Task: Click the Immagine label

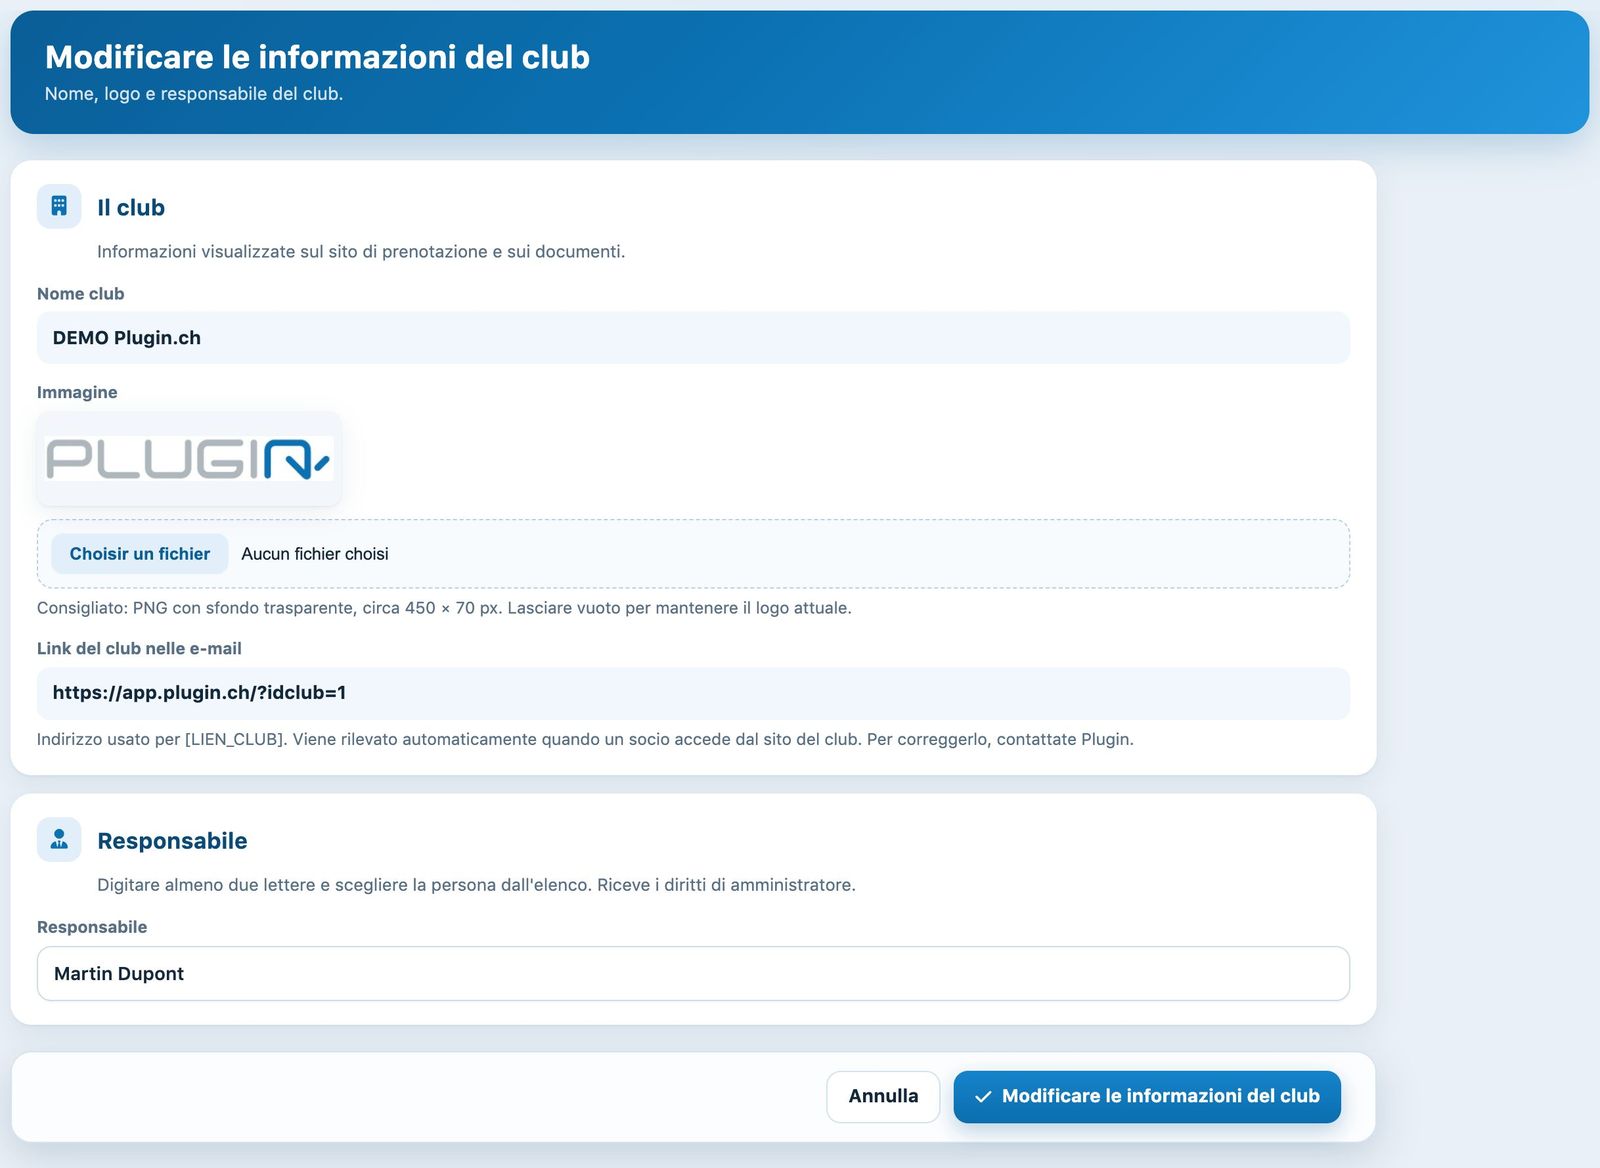Action: tap(77, 392)
